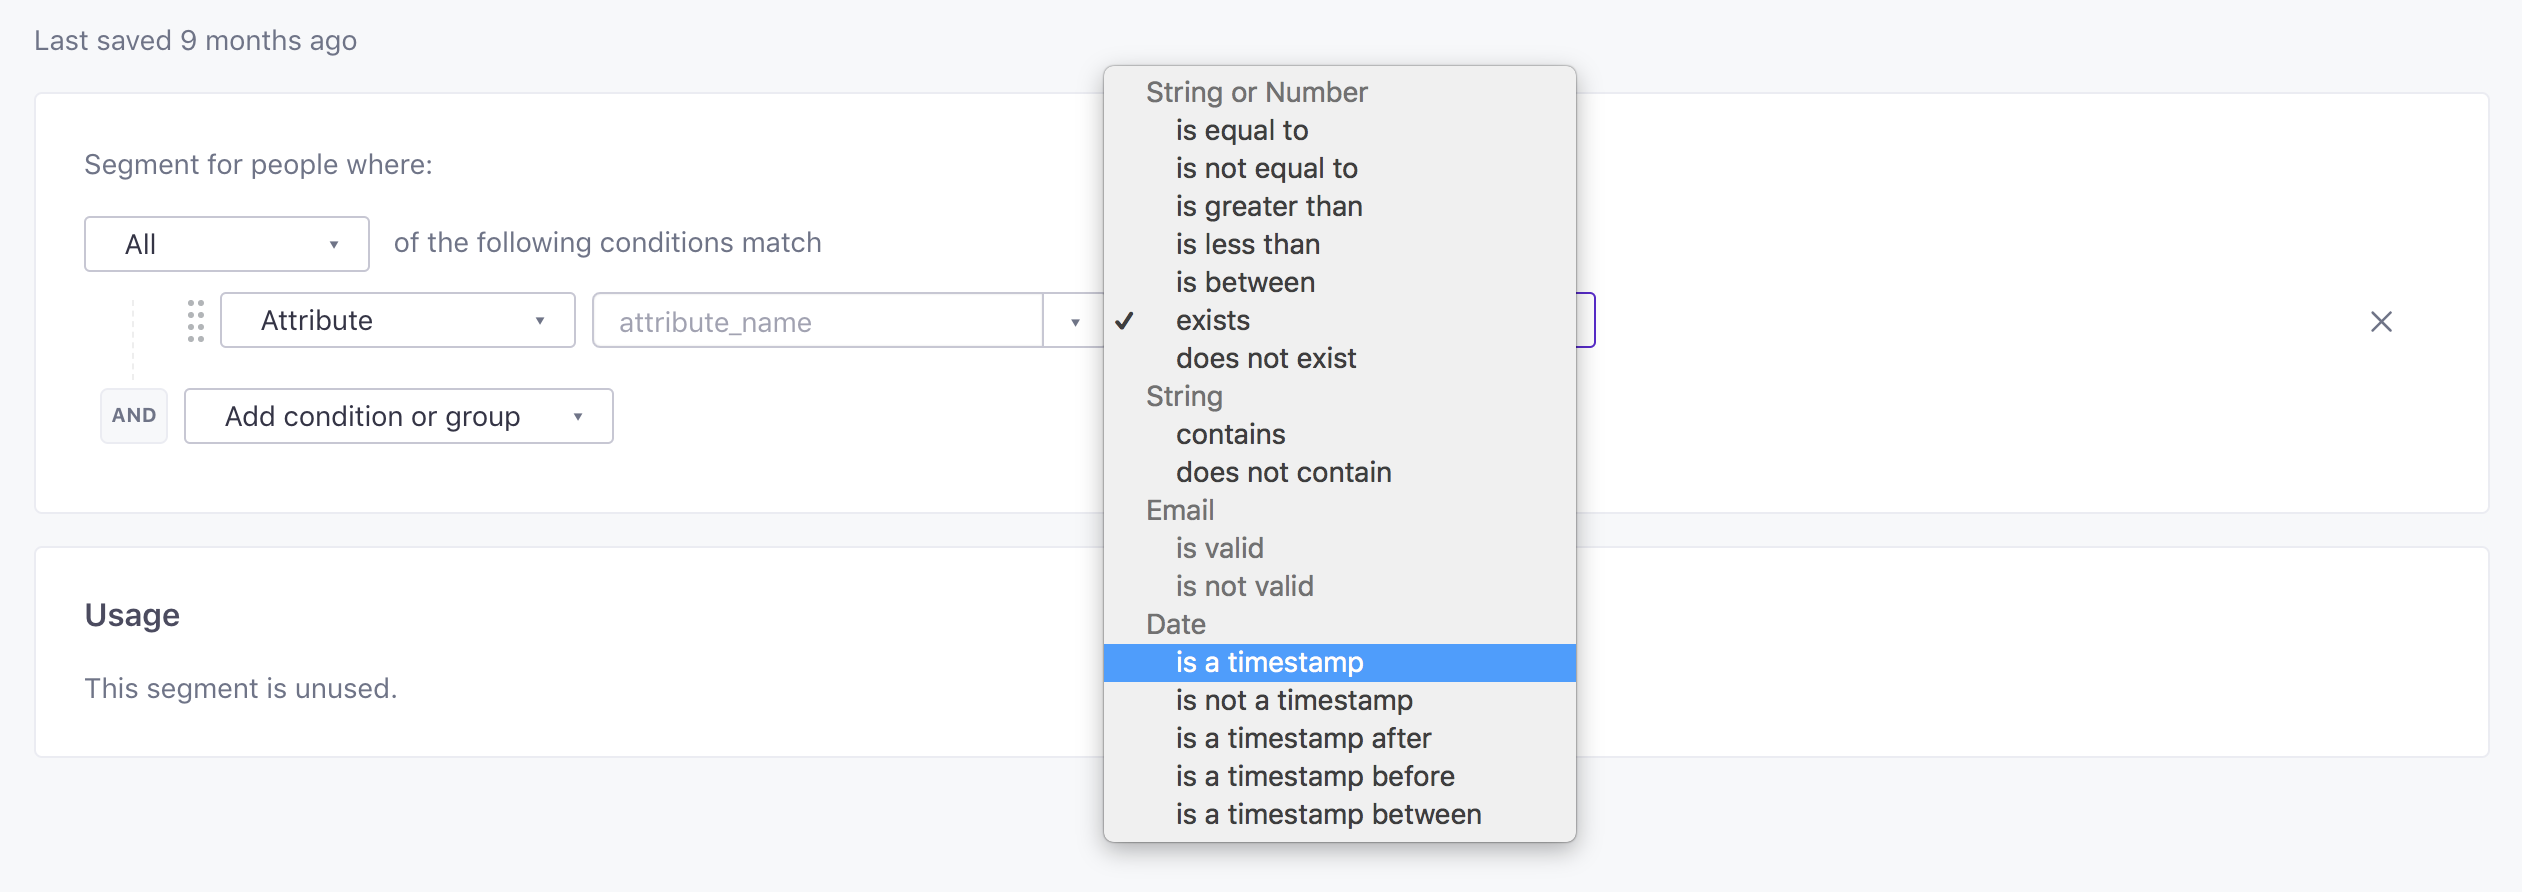Choose is not valid under Email
The image size is (2522, 892).
tap(1245, 585)
